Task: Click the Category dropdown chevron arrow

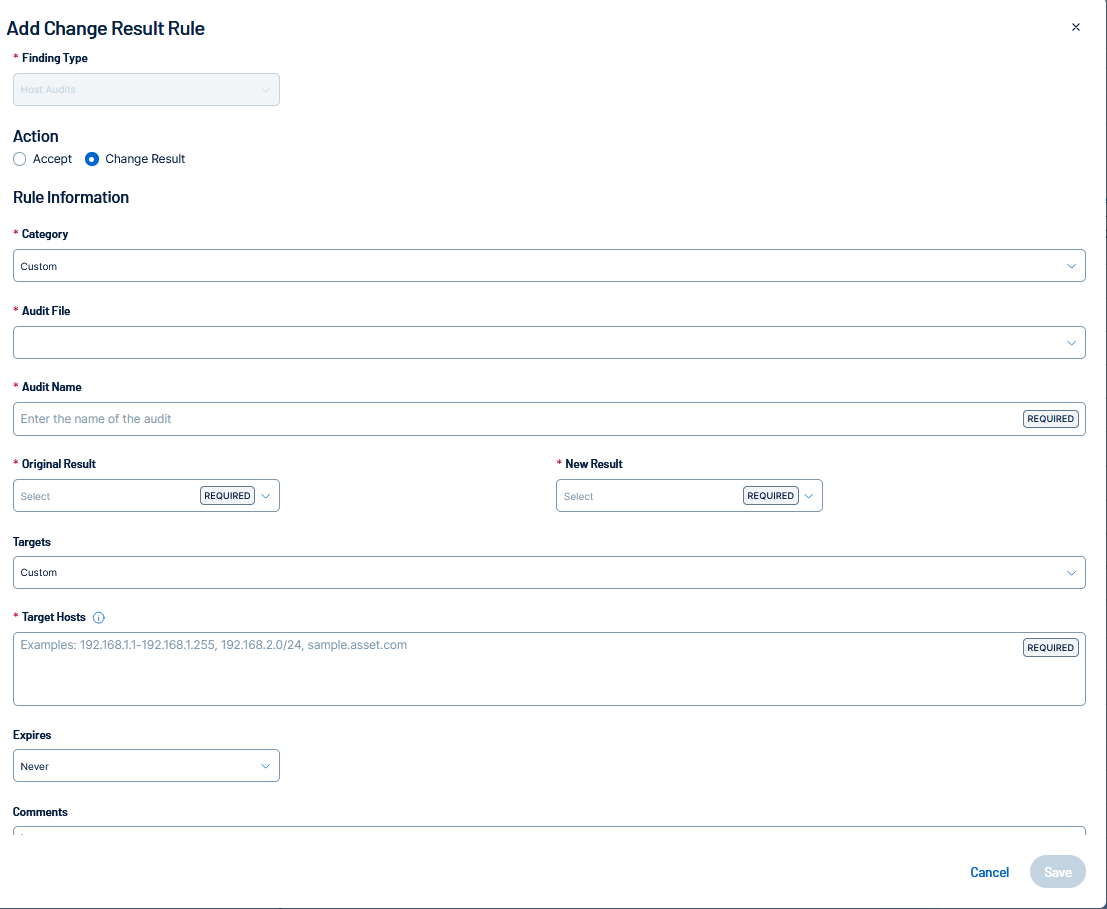Action: (1071, 266)
